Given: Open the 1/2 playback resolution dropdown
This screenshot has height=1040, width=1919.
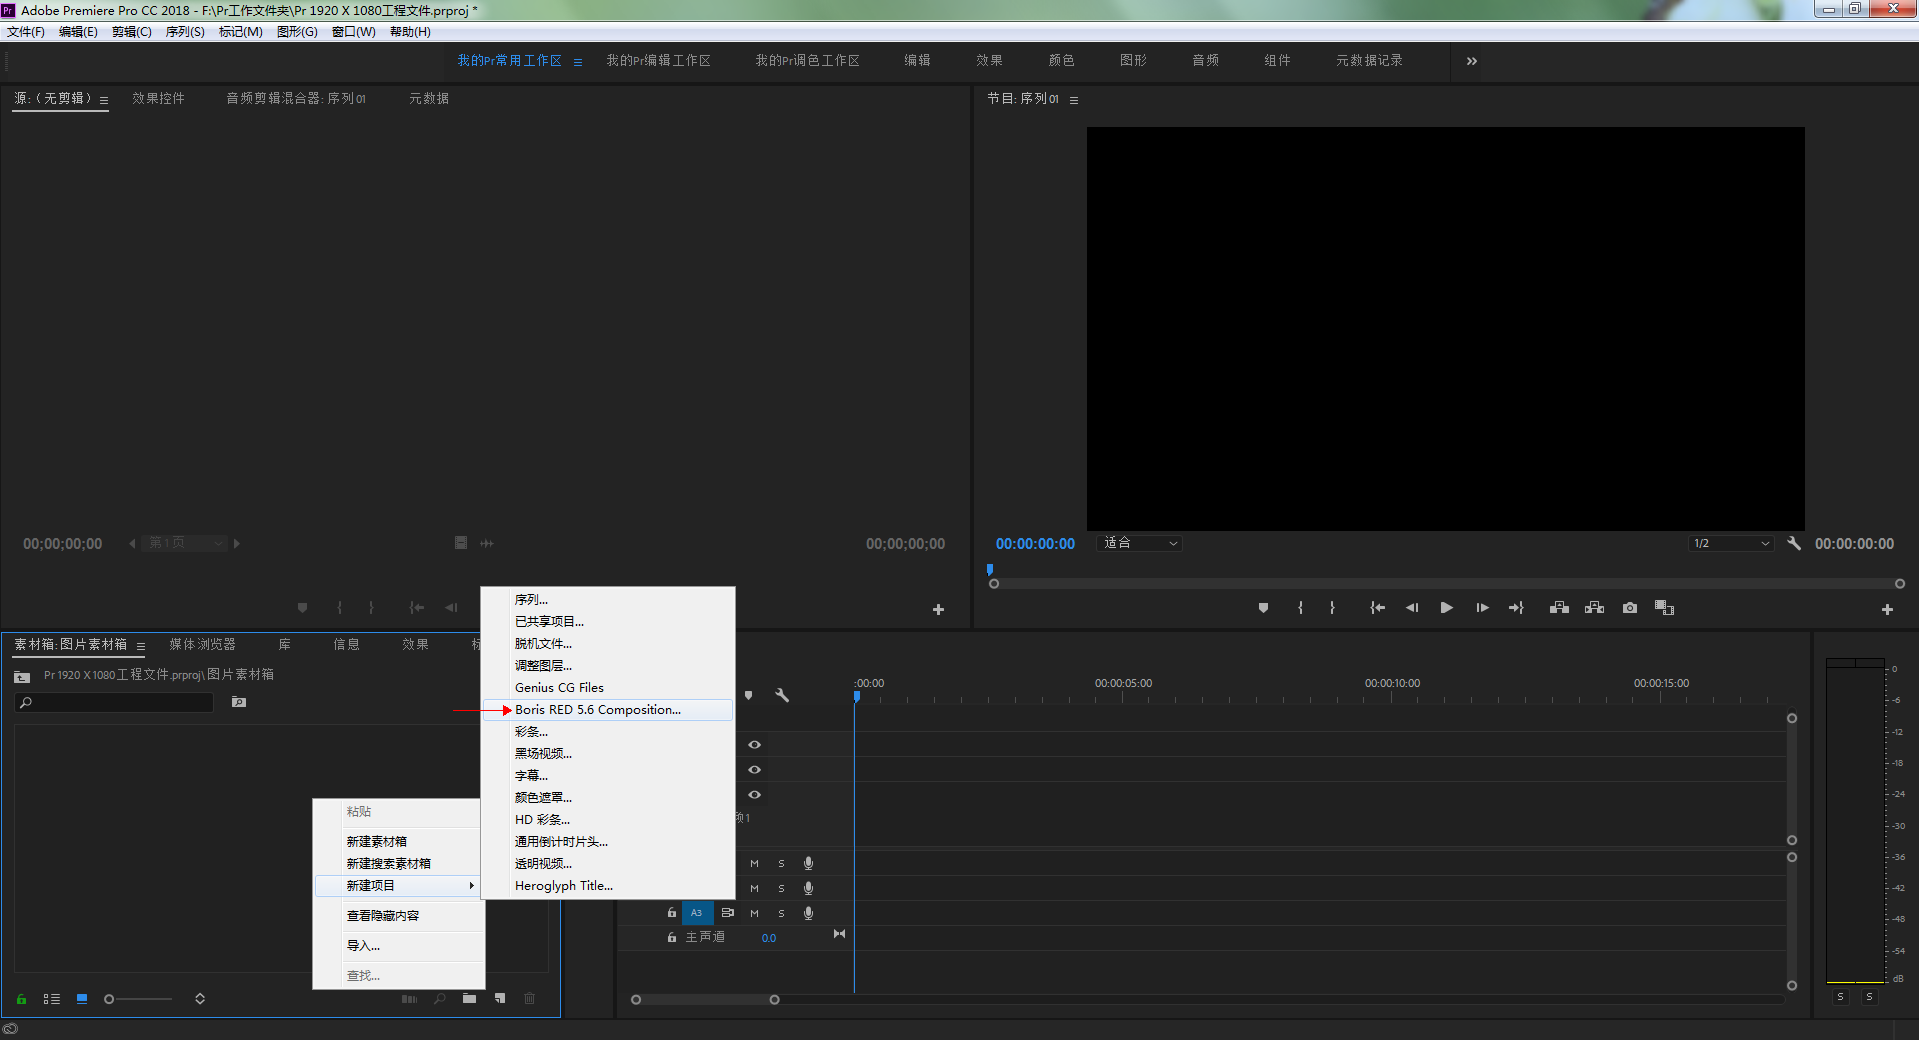Looking at the screenshot, I should pyautogui.click(x=1731, y=543).
